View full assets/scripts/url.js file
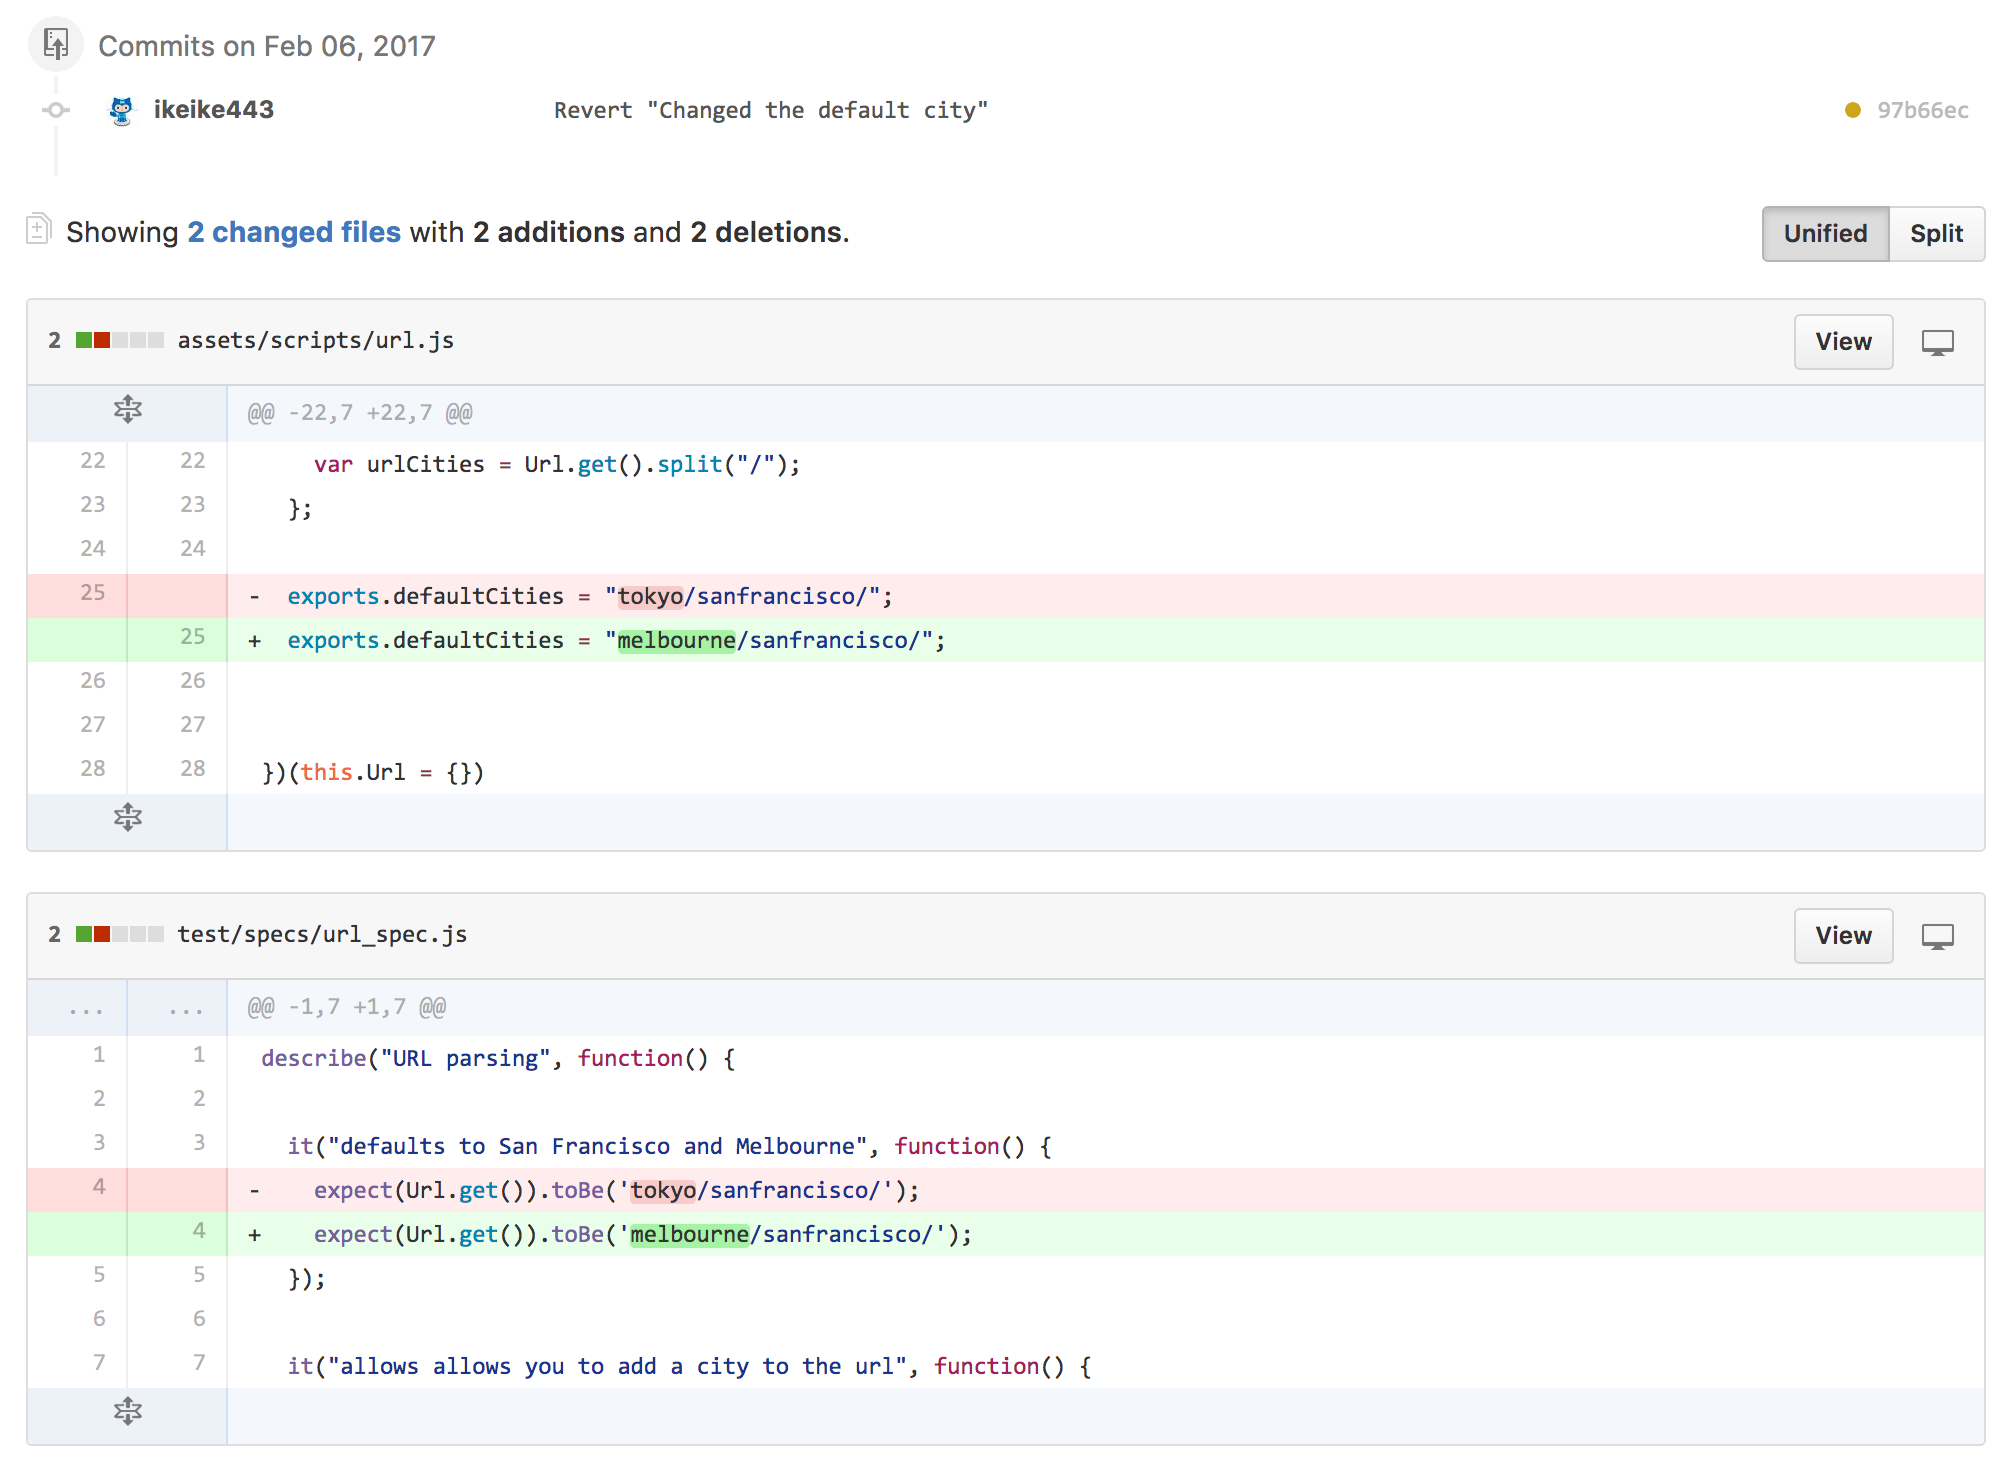This screenshot has height=1466, width=2012. pyautogui.click(x=1842, y=342)
